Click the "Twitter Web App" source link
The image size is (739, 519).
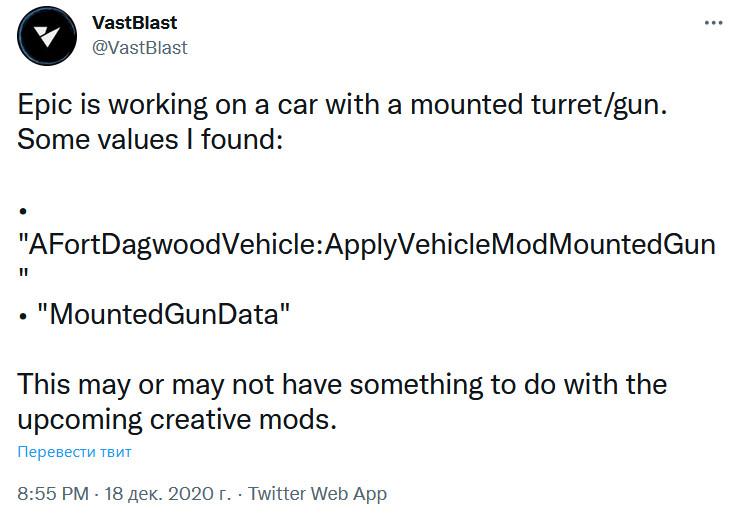coord(317,494)
